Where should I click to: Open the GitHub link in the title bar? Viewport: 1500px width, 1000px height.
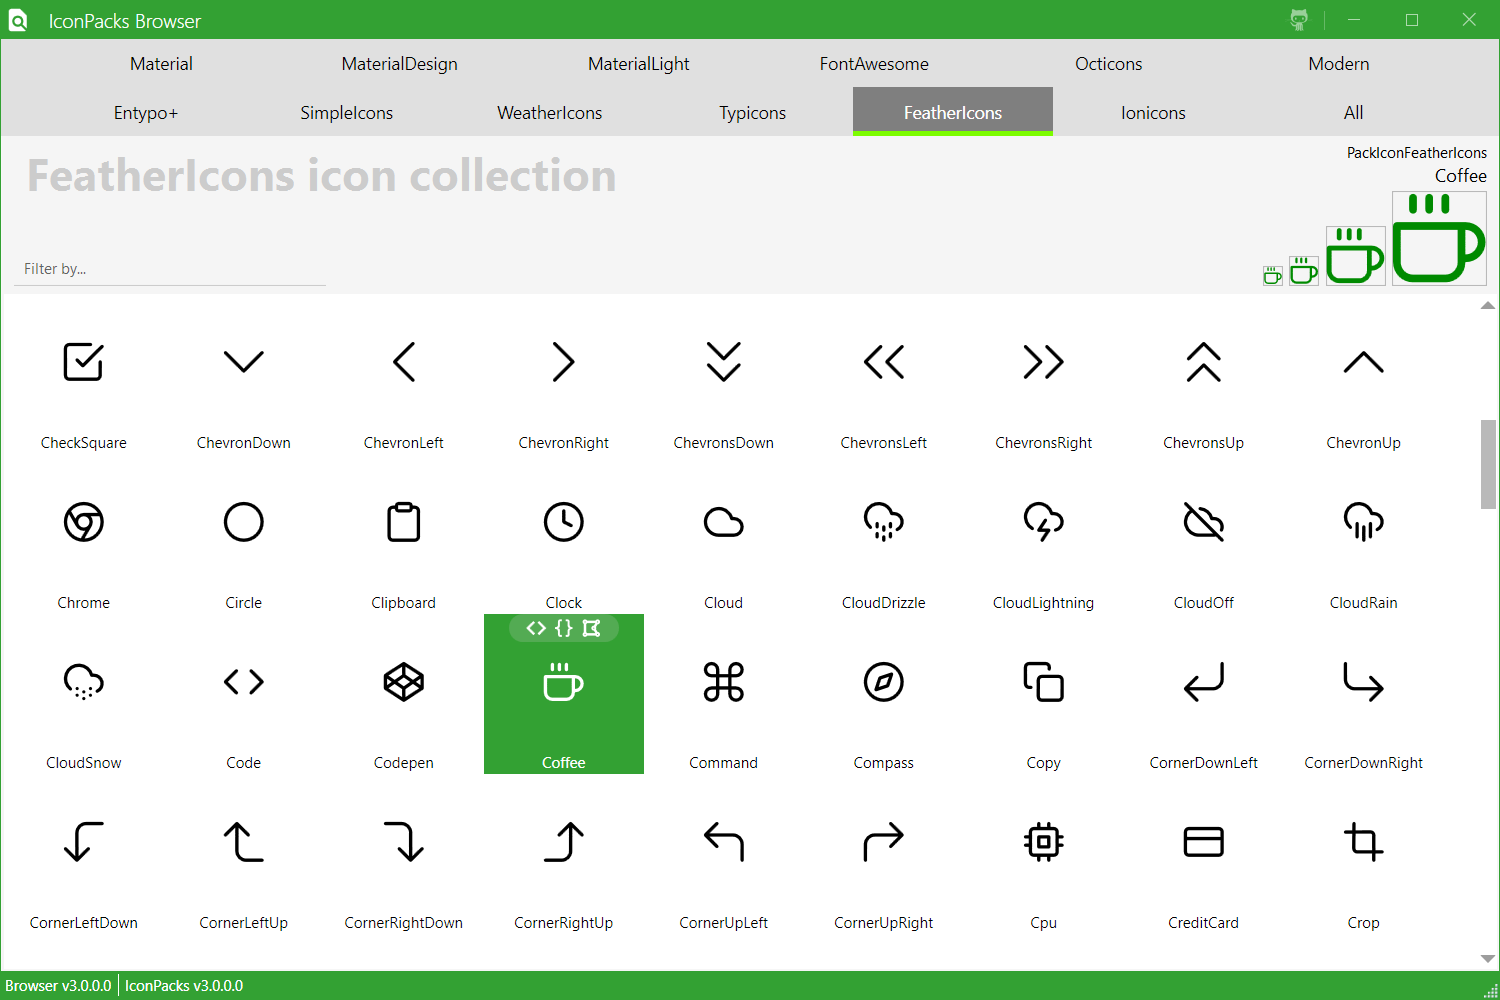1297,20
